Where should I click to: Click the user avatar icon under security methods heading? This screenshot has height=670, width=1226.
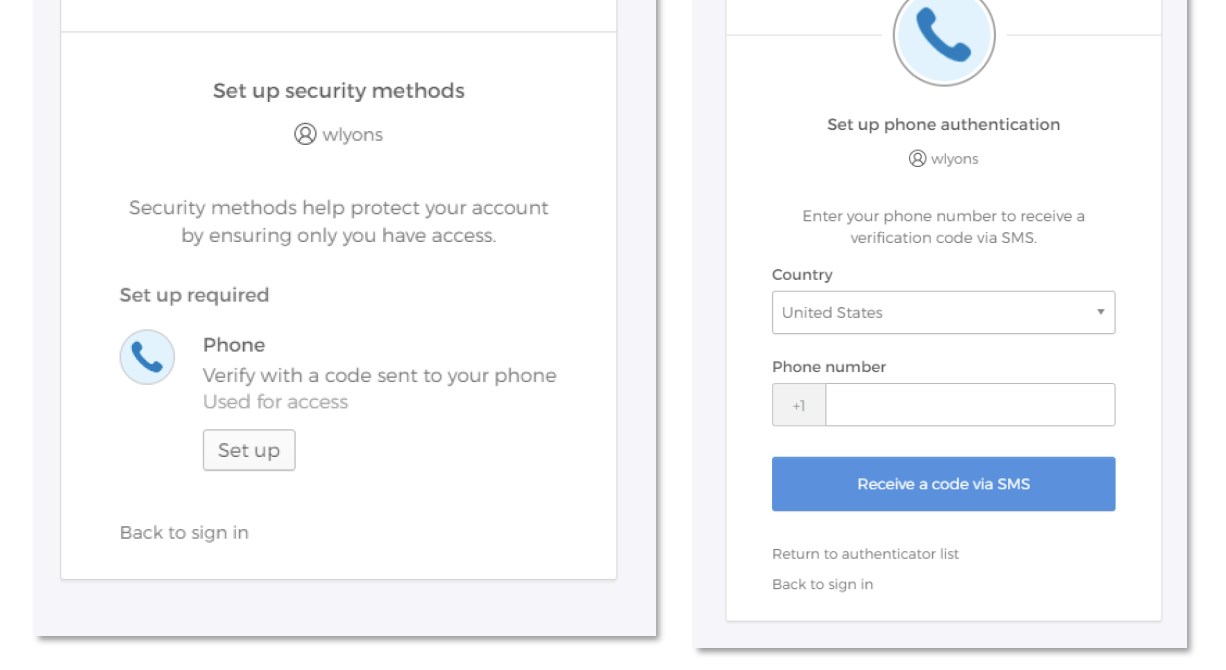pos(305,134)
